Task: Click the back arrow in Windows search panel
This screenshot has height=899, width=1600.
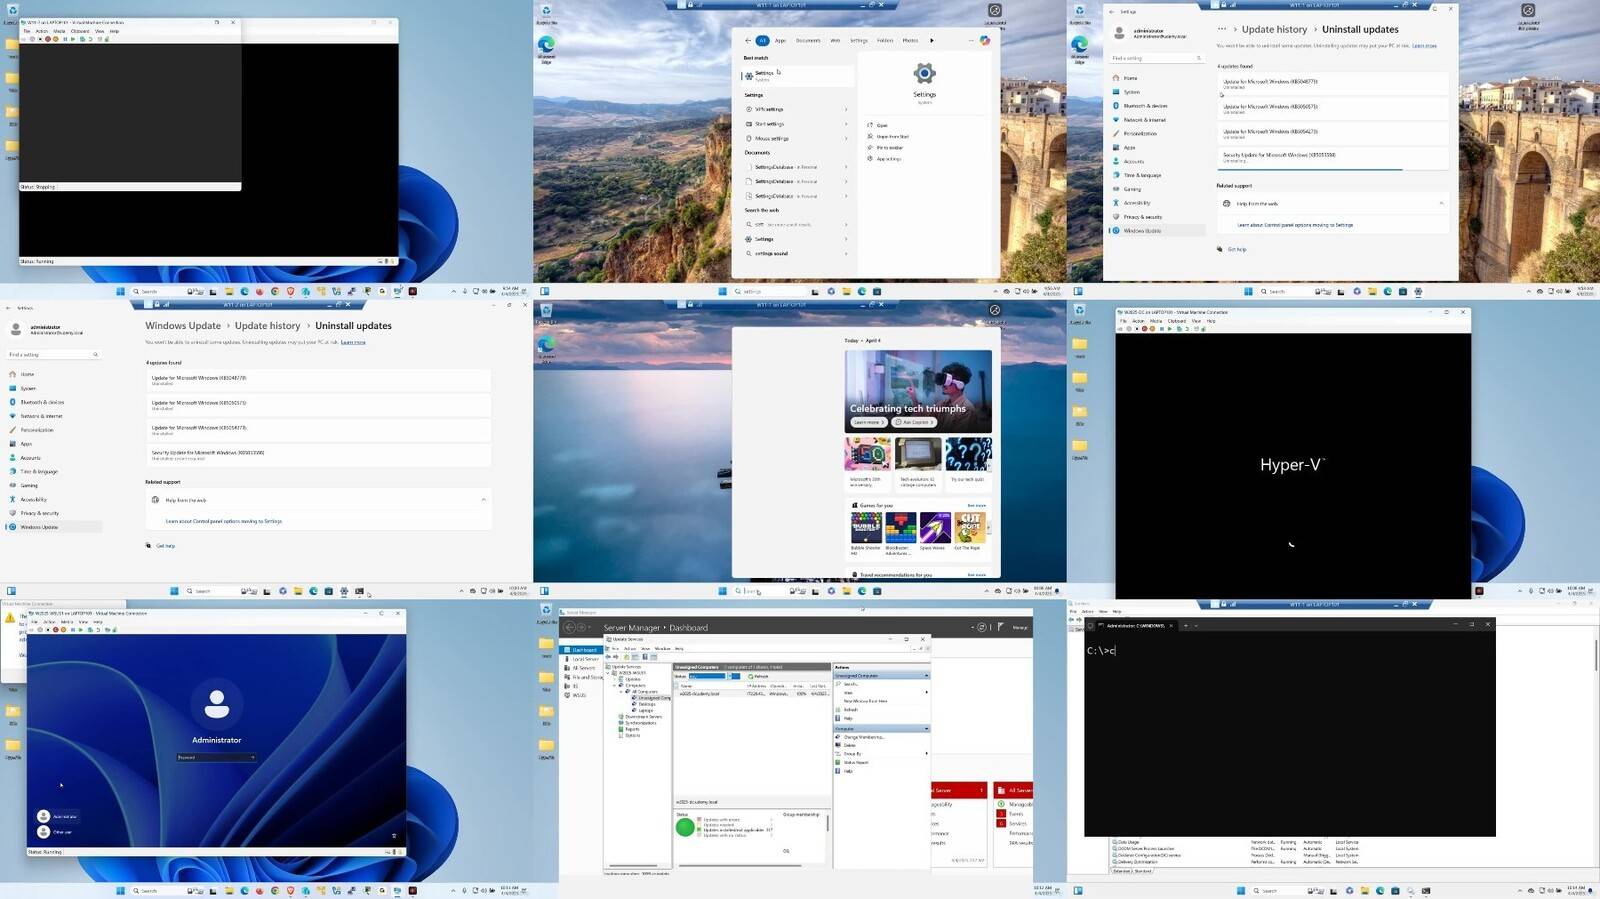Action: tap(747, 41)
